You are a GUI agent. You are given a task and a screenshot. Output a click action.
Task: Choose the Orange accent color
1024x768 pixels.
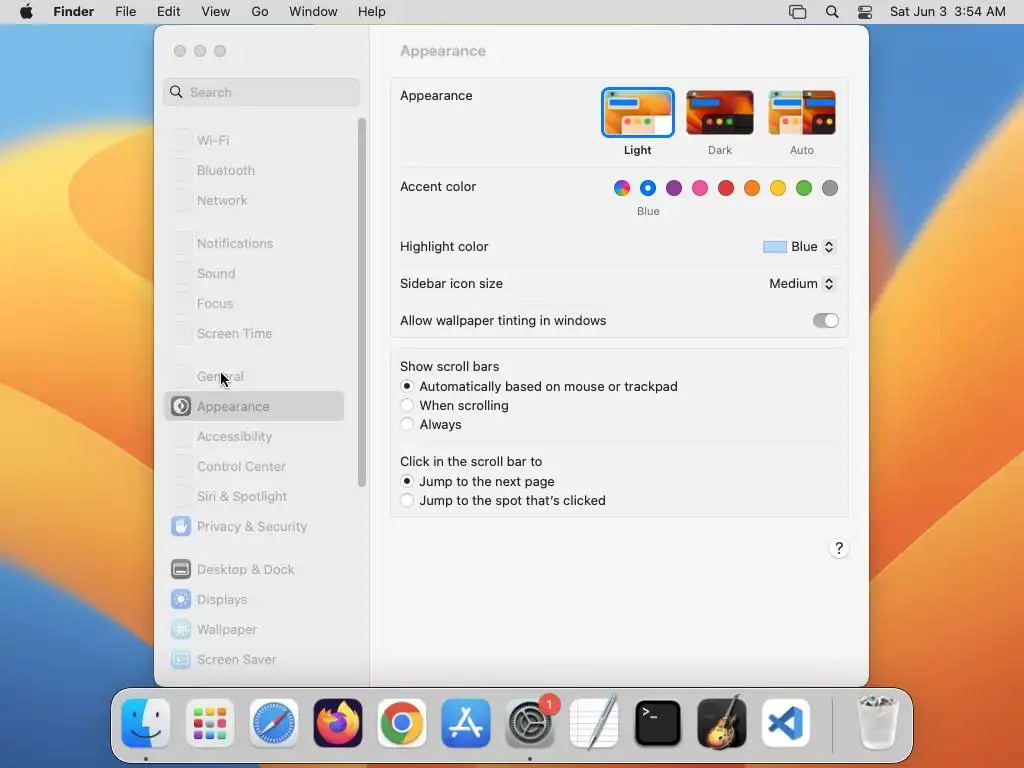[x=752, y=188]
